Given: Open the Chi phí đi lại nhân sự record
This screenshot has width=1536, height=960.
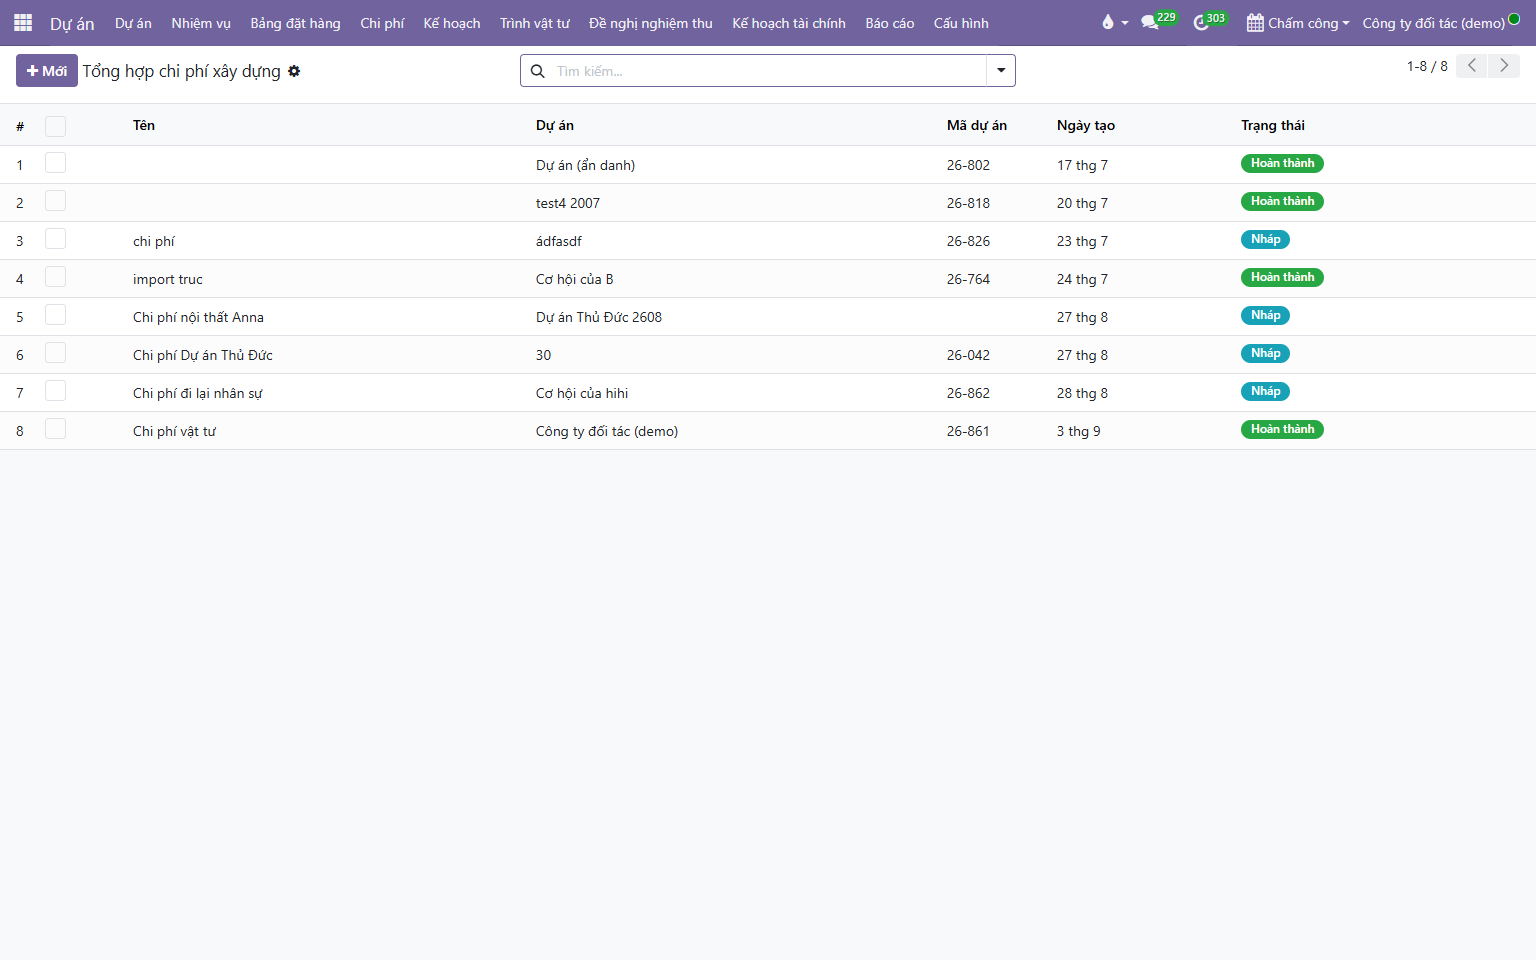Looking at the screenshot, I should click(x=198, y=393).
